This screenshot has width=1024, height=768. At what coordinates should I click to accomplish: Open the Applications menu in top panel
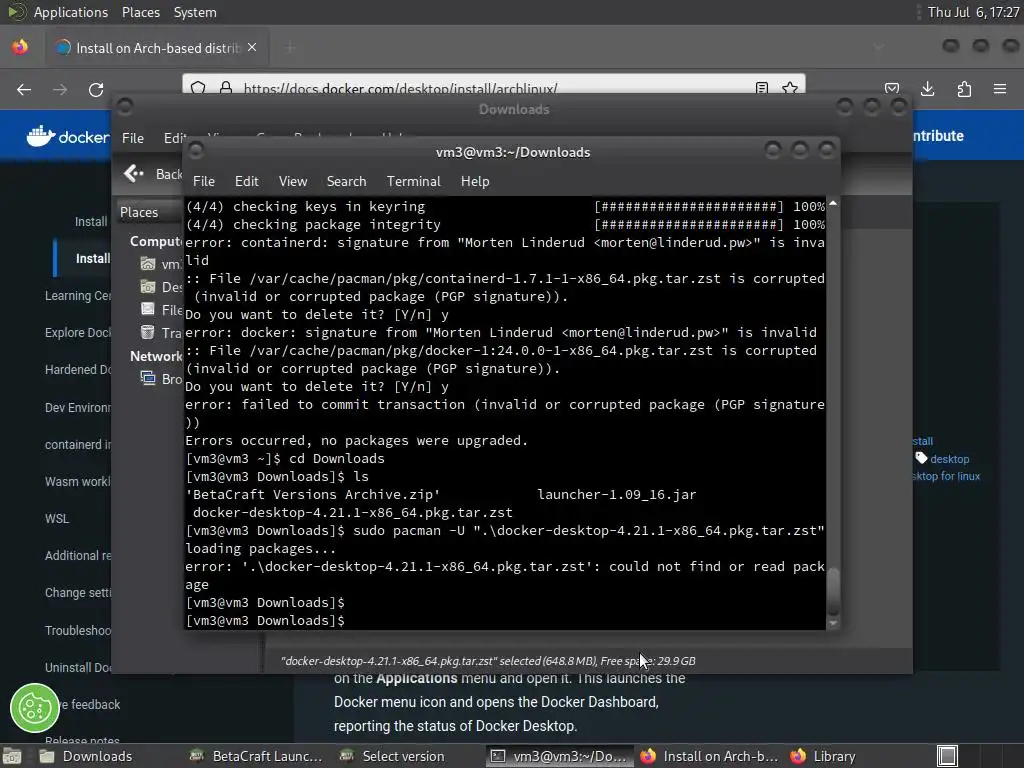(x=71, y=12)
